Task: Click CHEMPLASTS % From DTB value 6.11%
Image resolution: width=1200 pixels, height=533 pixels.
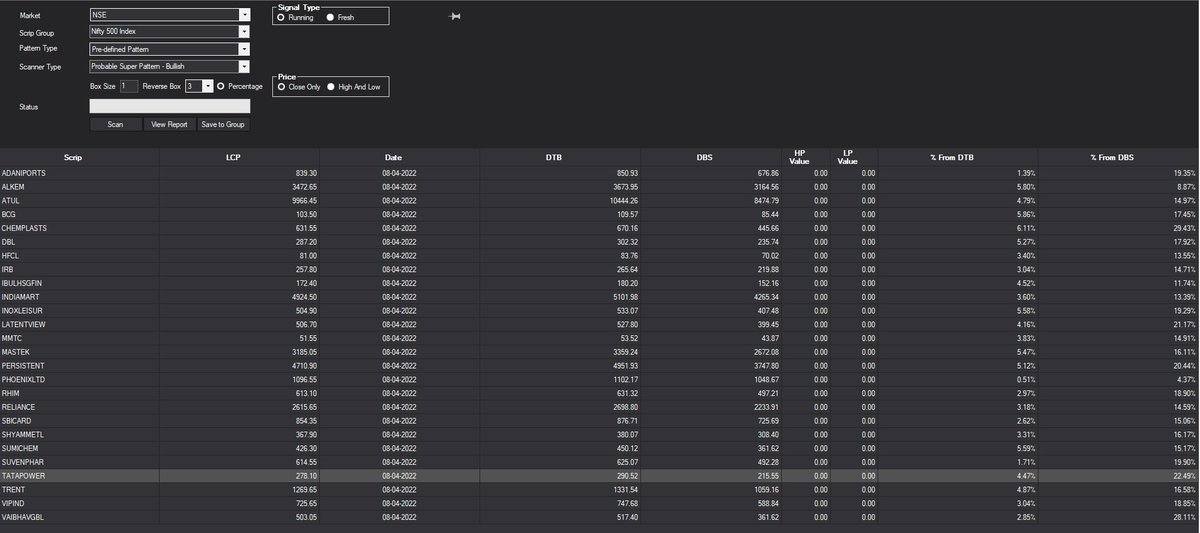Action: click(x=1026, y=228)
